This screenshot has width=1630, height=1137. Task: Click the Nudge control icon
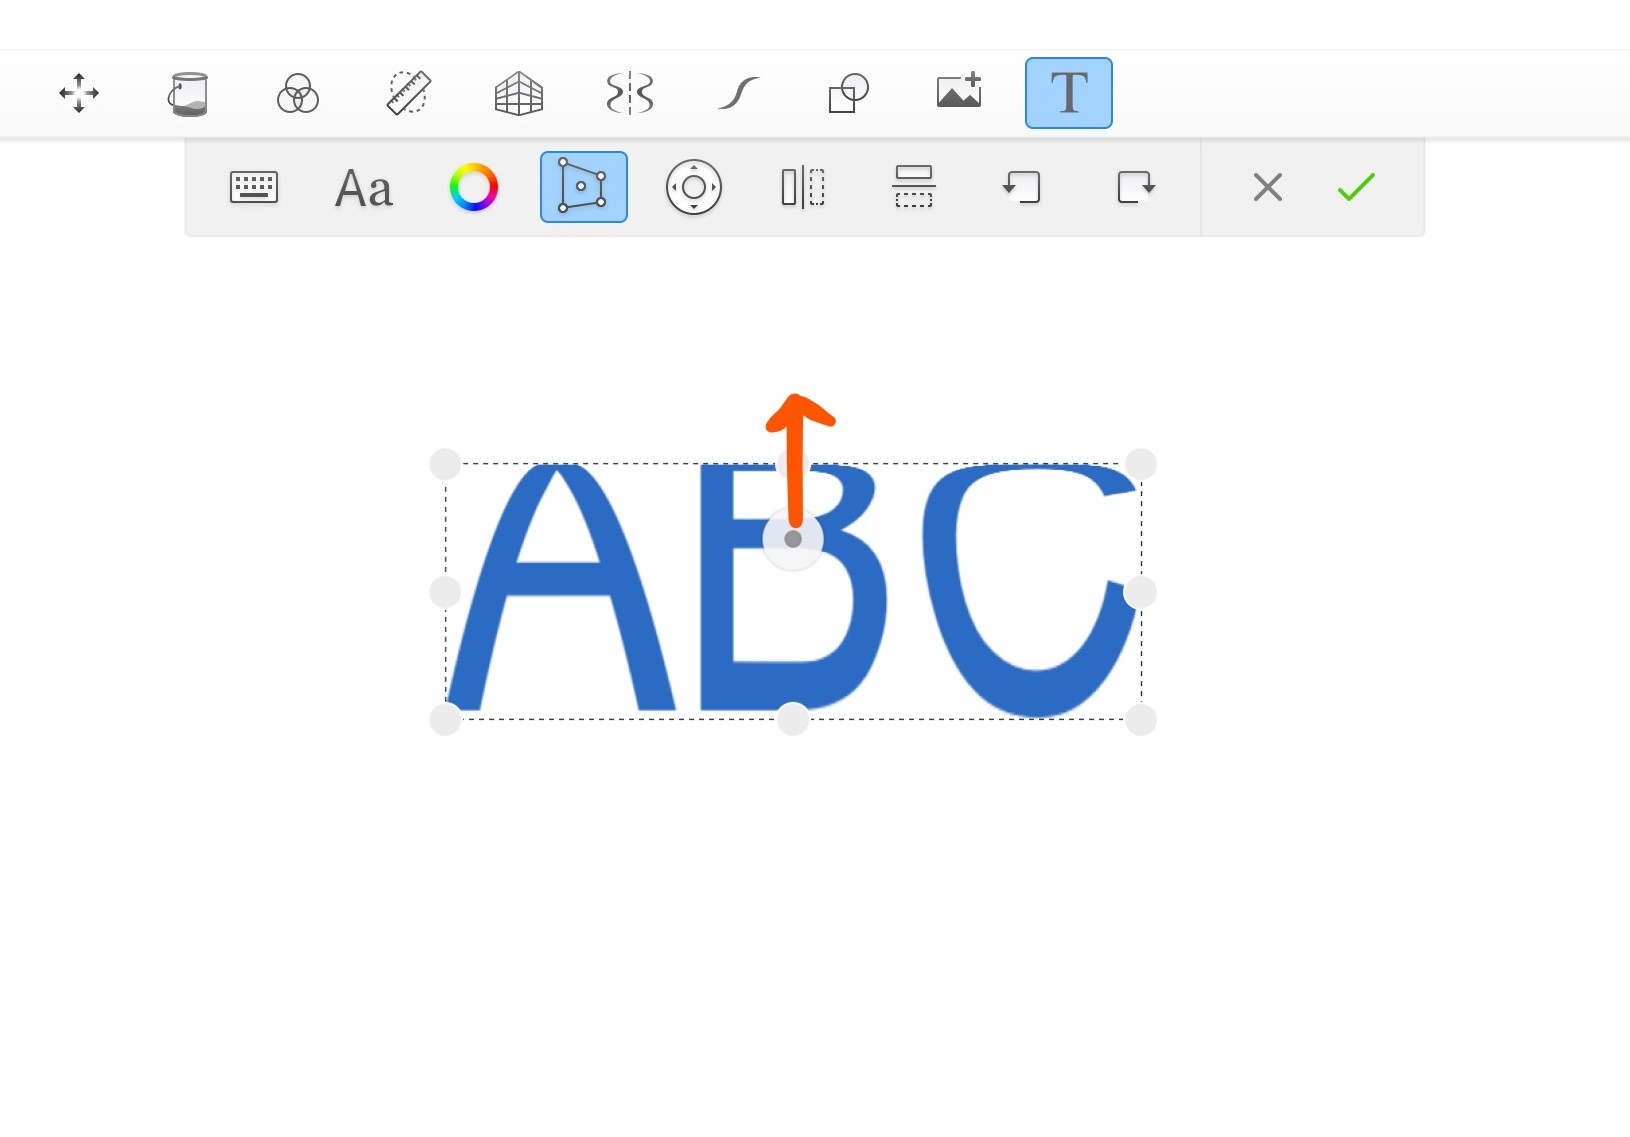[694, 187]
